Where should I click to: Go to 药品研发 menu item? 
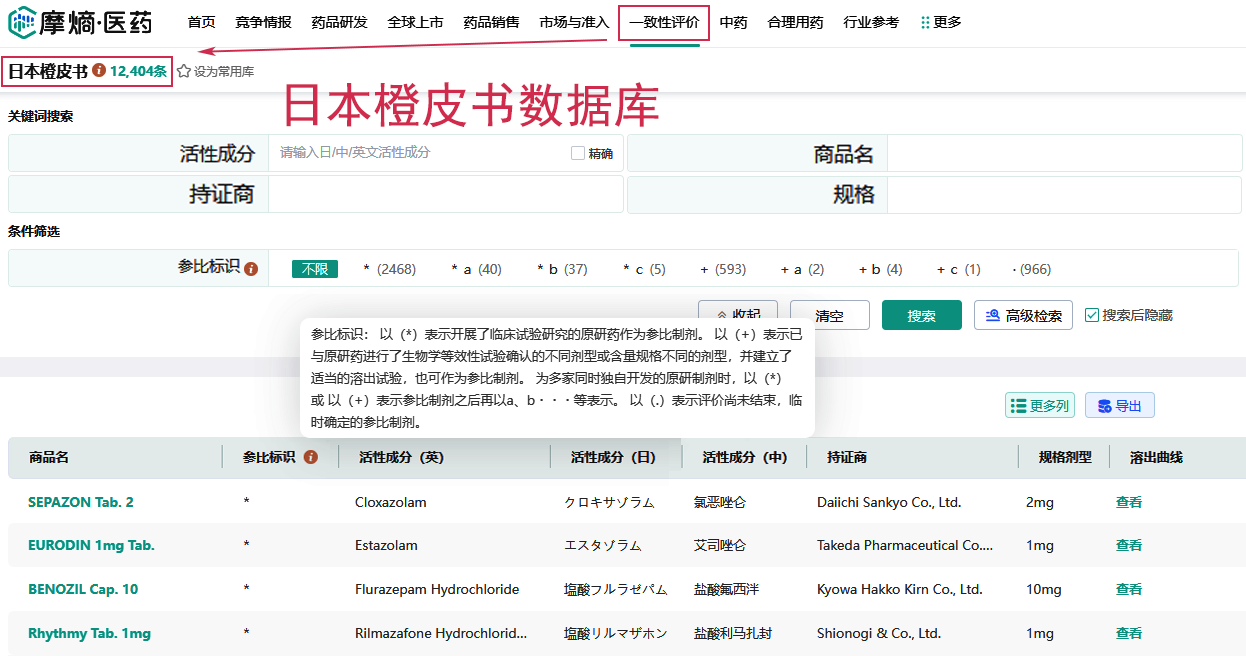339,22
